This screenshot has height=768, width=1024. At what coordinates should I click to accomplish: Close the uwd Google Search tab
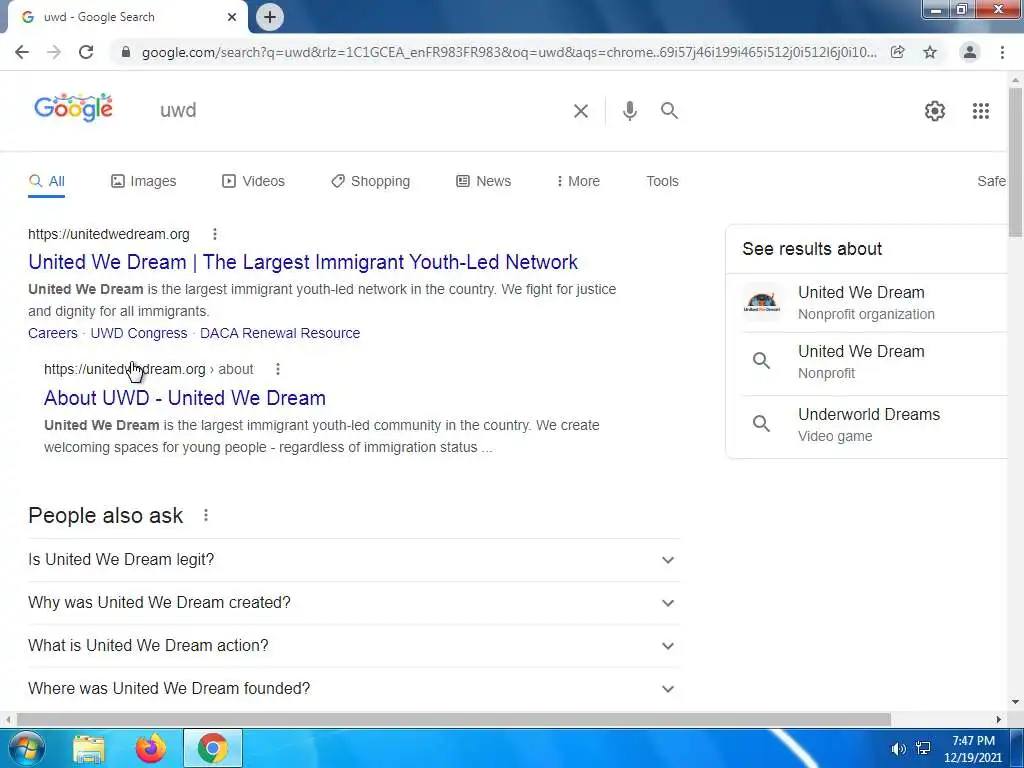232,17
